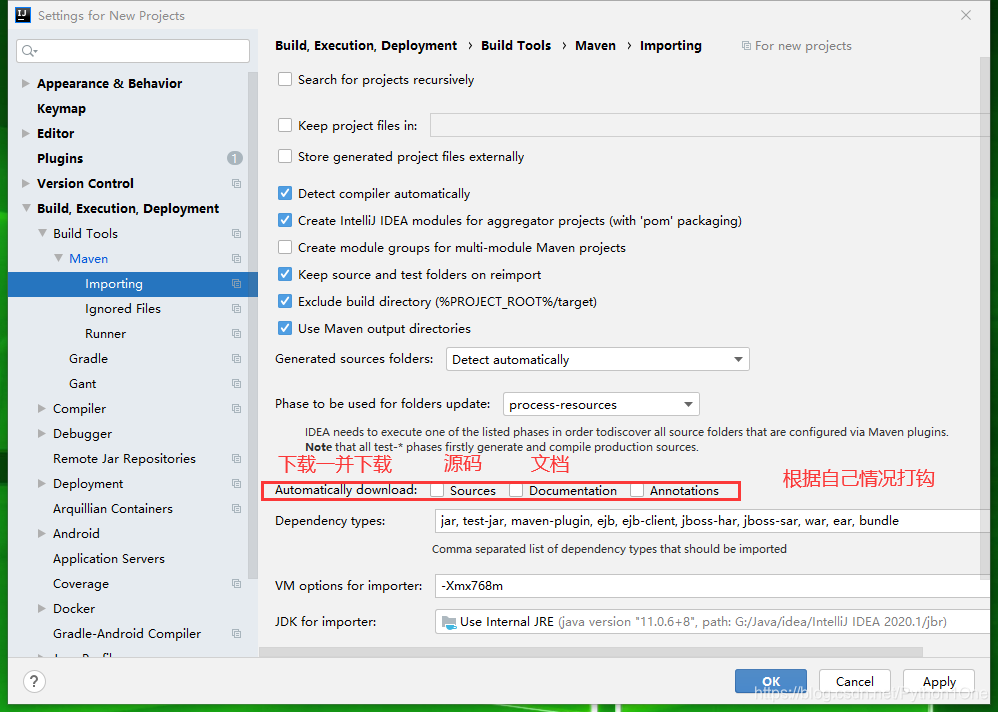Screen dimensions: 998x712
Task: Click project-level icon on Importing row
Action: click(x=237, y=284)
